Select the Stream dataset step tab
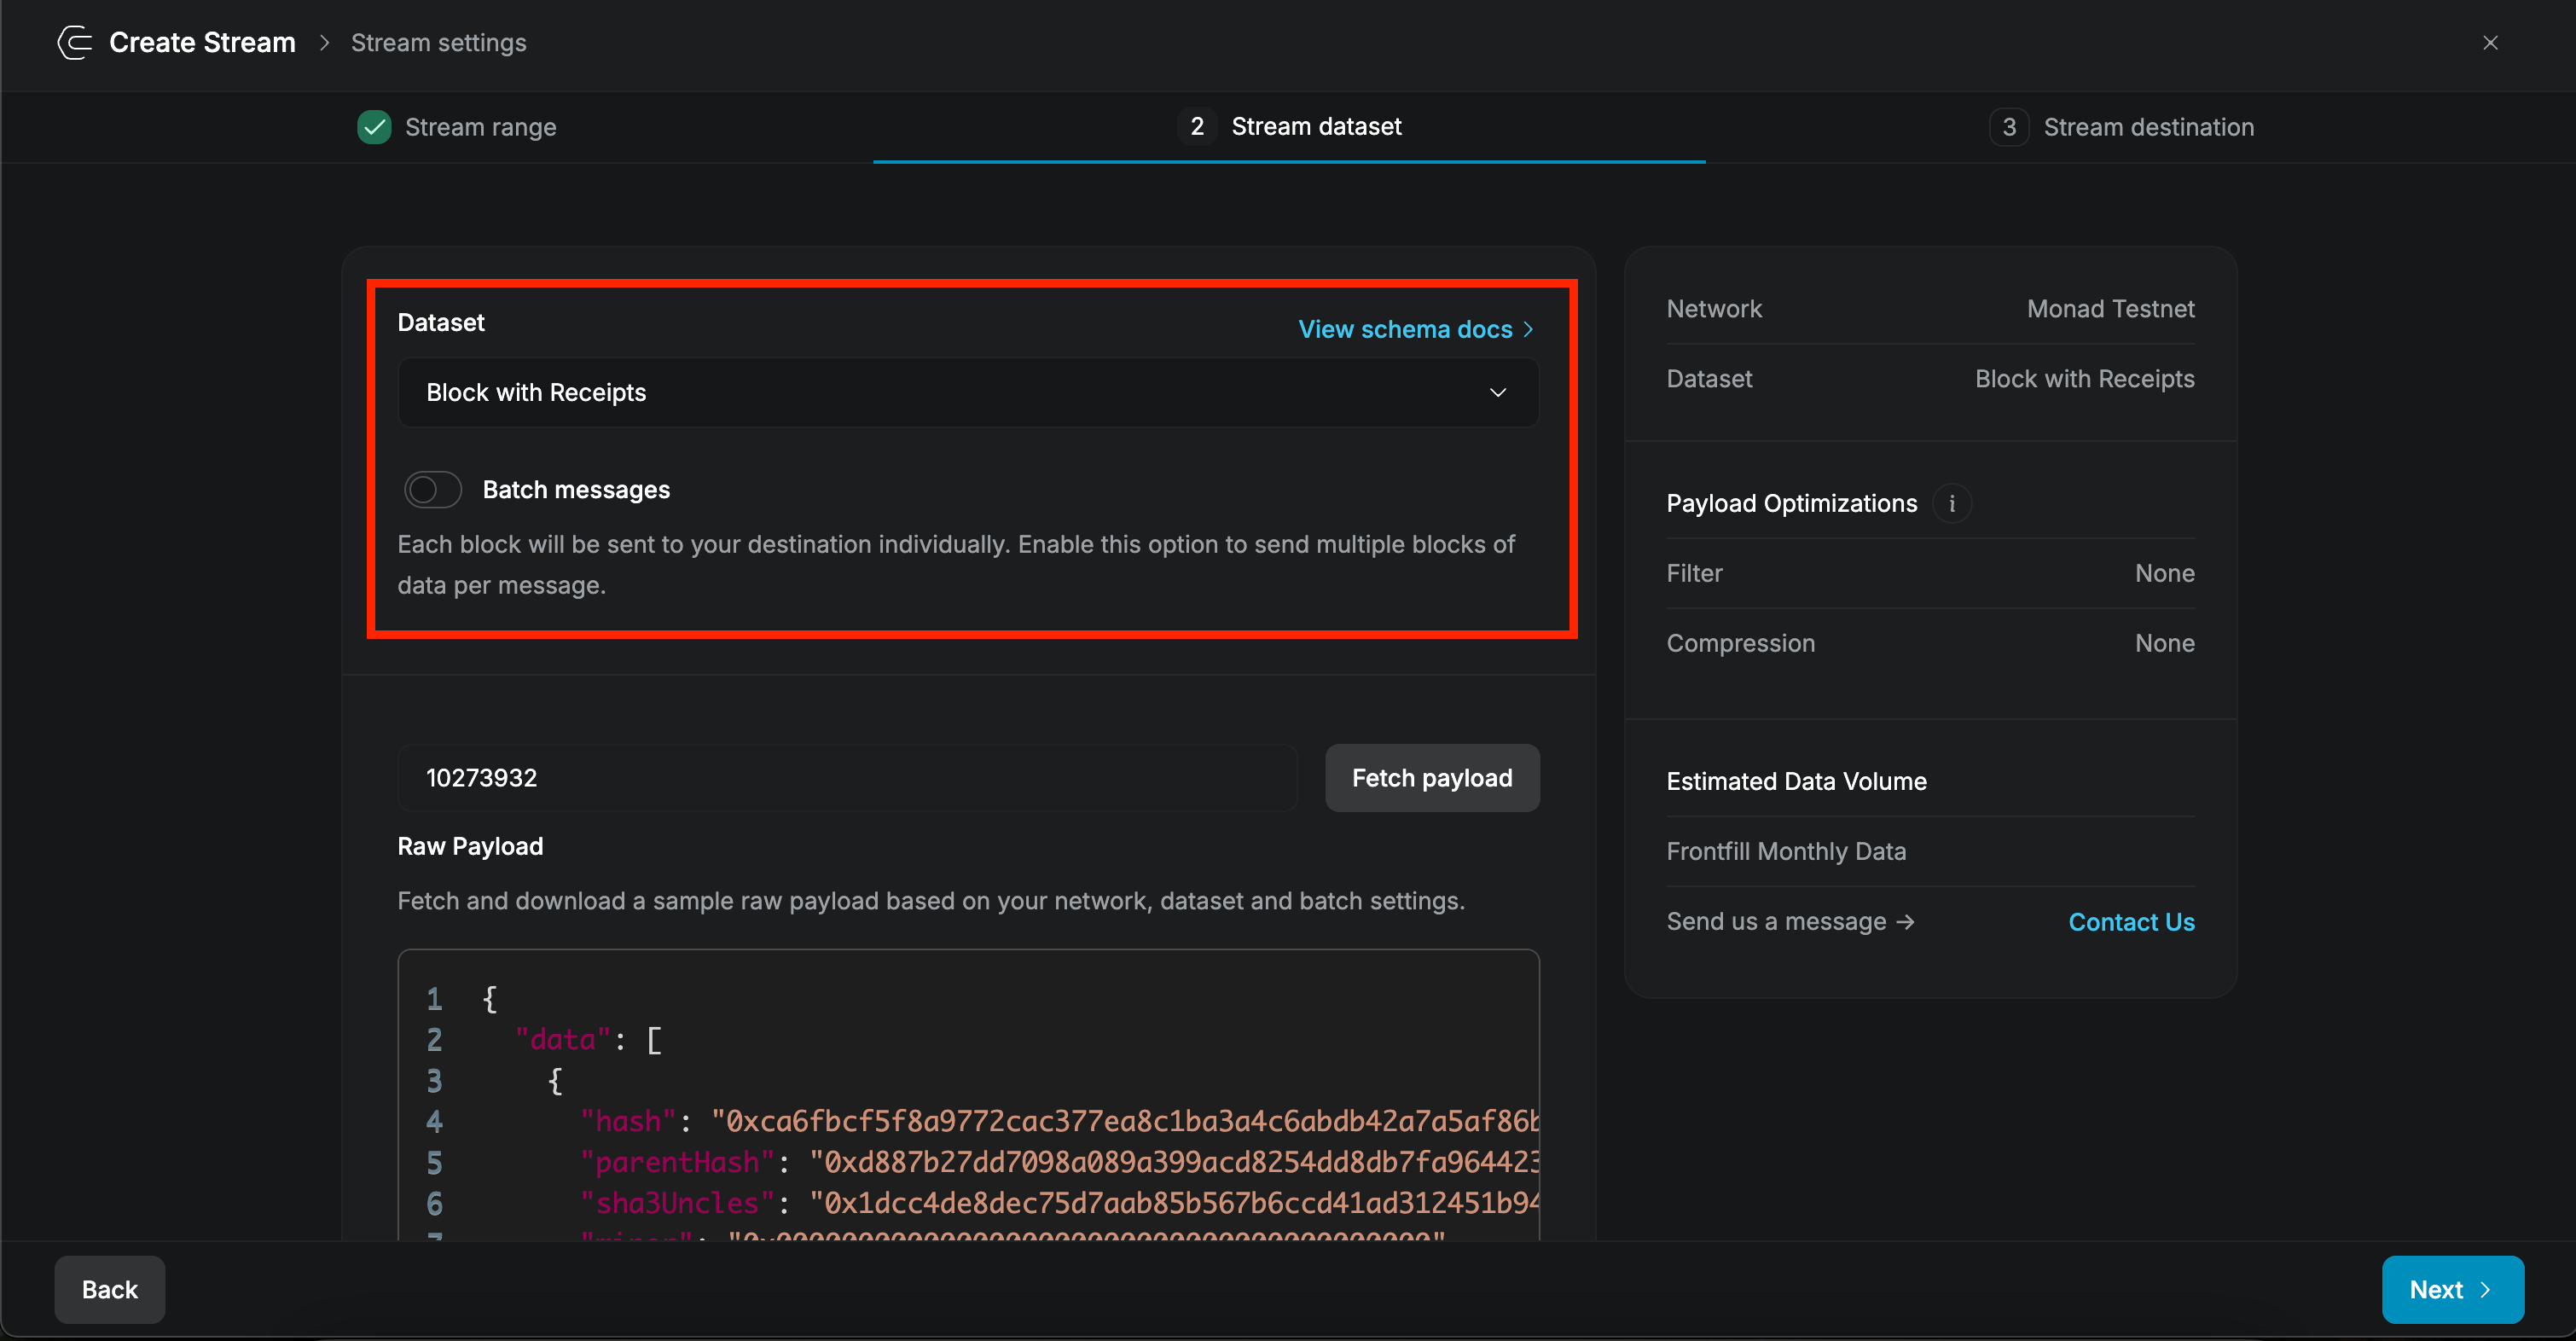 (x=1289, y=127)
